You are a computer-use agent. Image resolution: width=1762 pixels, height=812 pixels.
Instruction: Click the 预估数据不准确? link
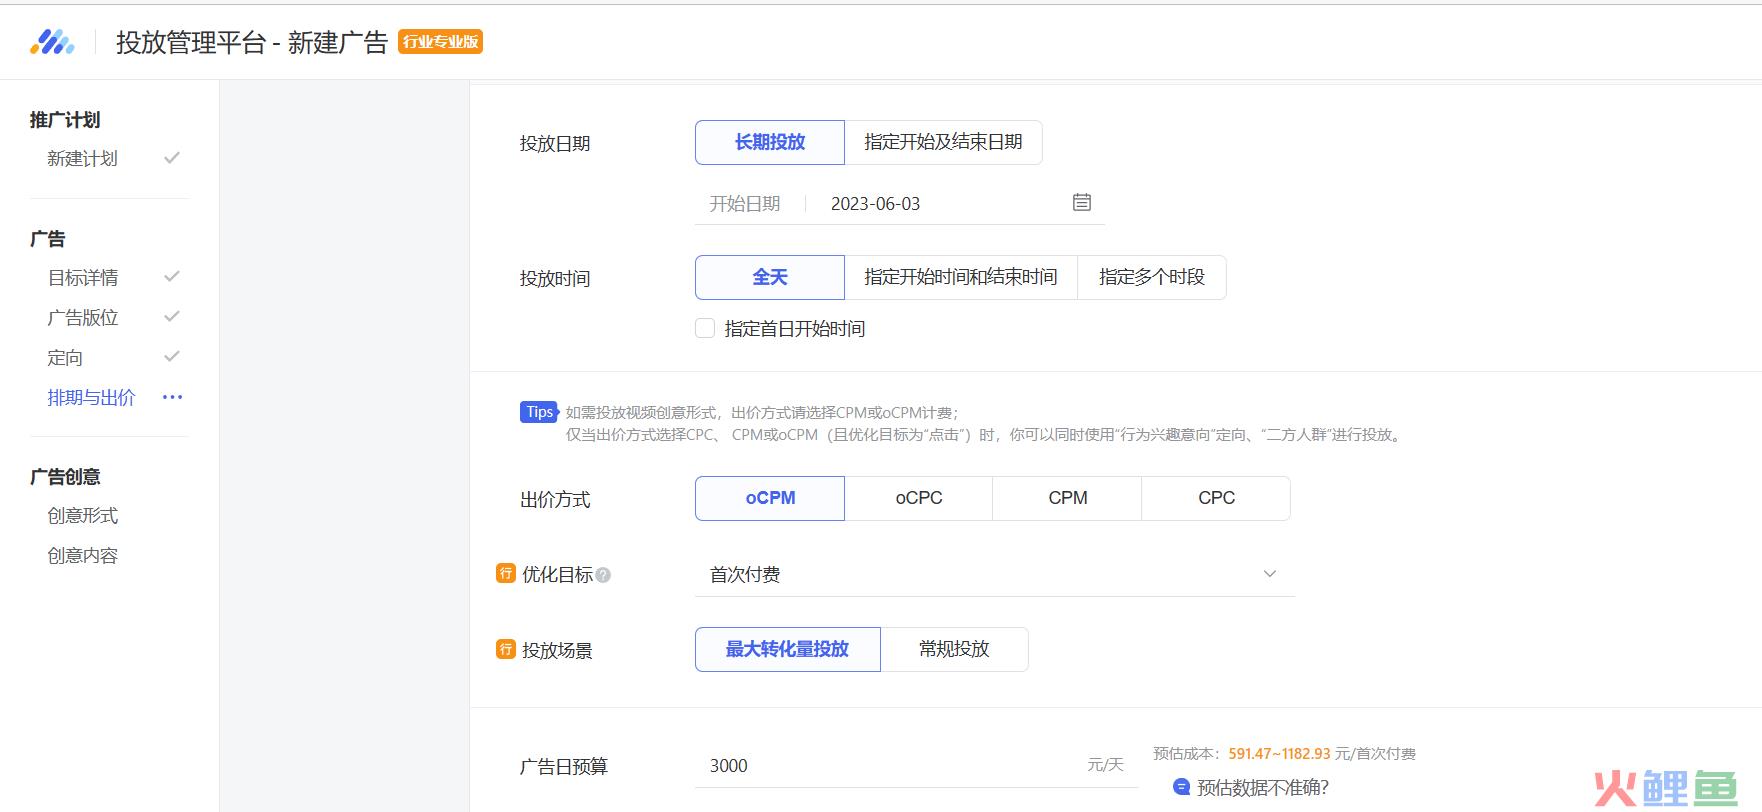pyautogui.click(x=1262, y=788)
